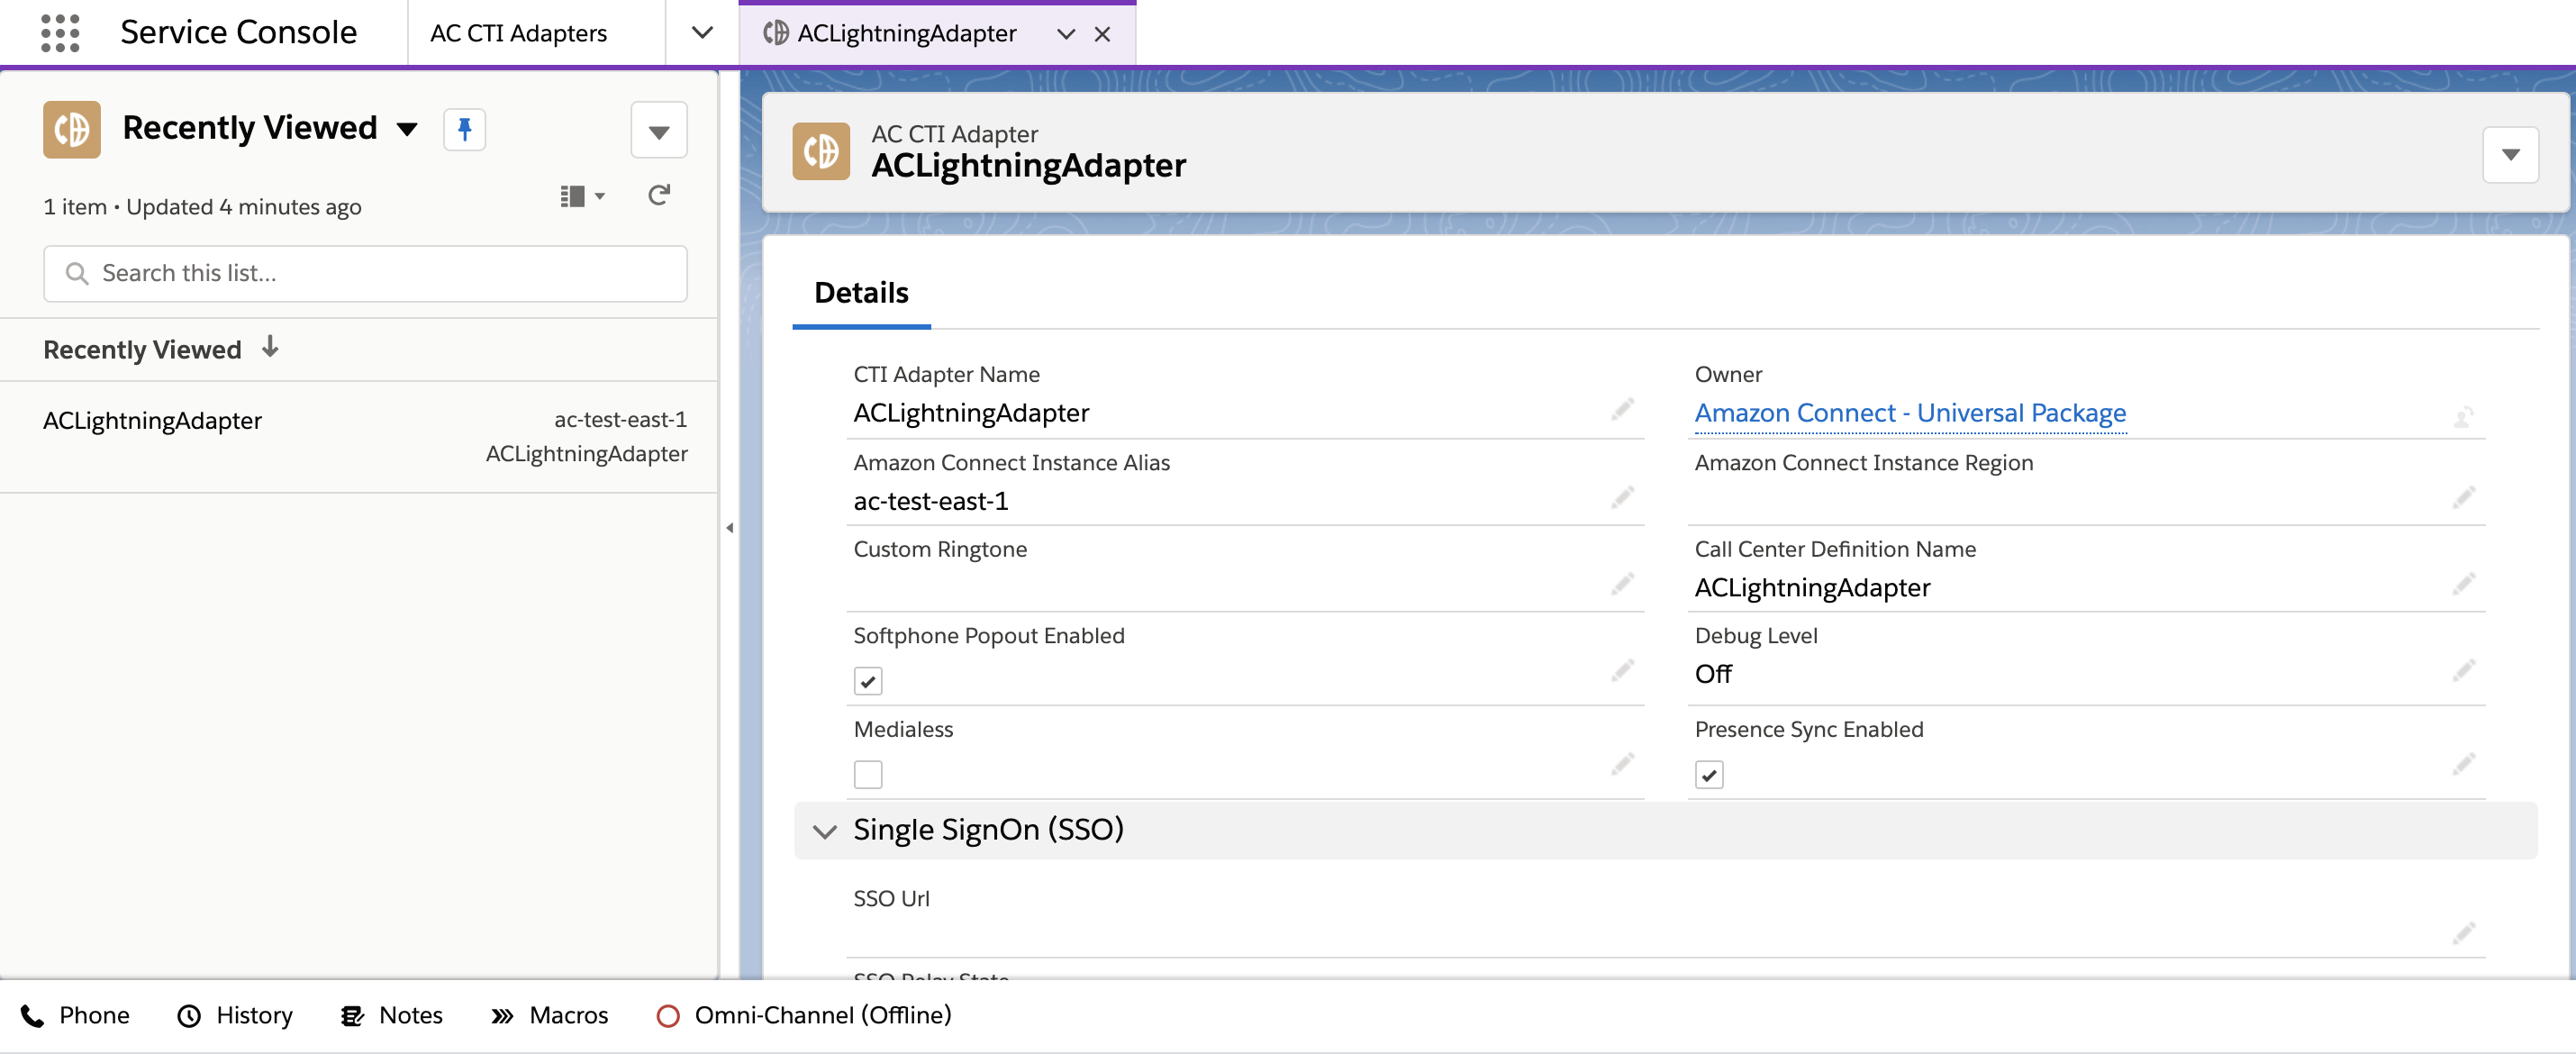2576x1054 pixels.
Task: Open Omni-Channel (Offline) utility
Action: pos(804,1015)
